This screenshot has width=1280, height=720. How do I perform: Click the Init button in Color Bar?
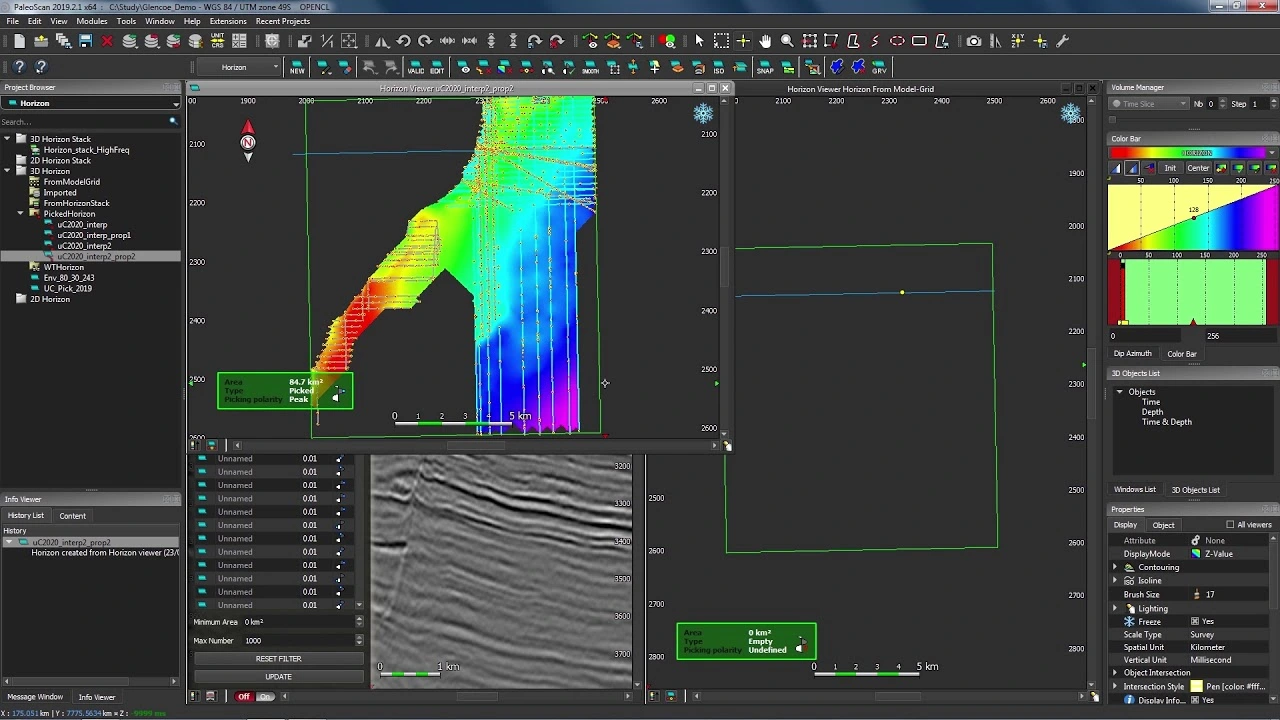(1169, 168)
